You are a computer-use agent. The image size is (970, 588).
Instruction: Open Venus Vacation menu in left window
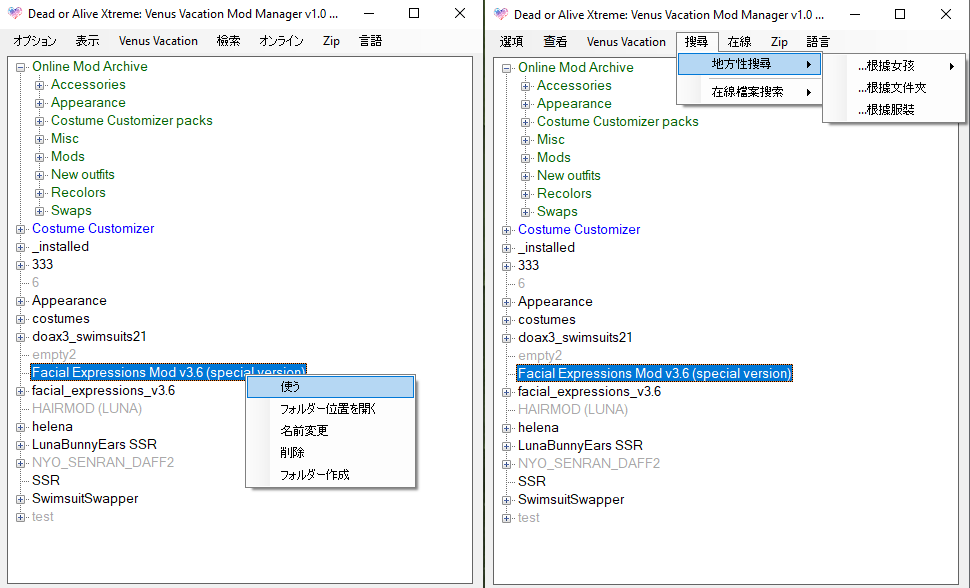tap(158, 41)
